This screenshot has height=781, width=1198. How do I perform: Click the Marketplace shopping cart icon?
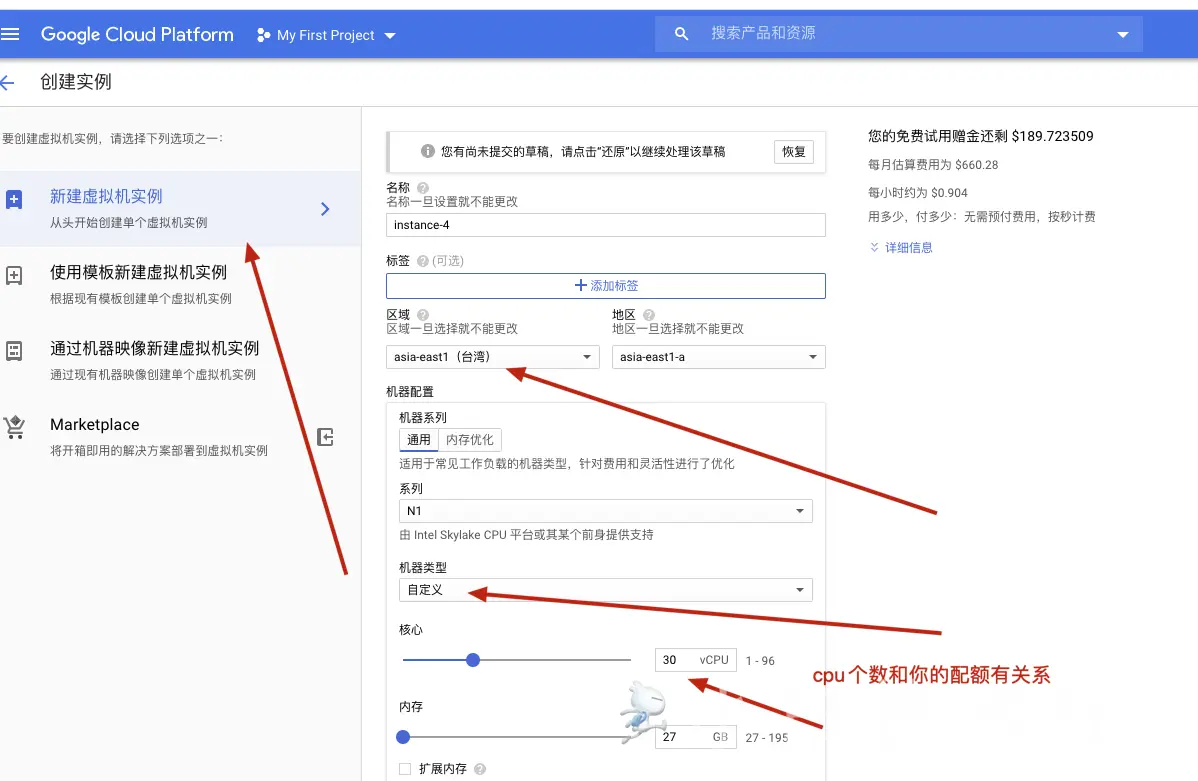click(15, 427)
